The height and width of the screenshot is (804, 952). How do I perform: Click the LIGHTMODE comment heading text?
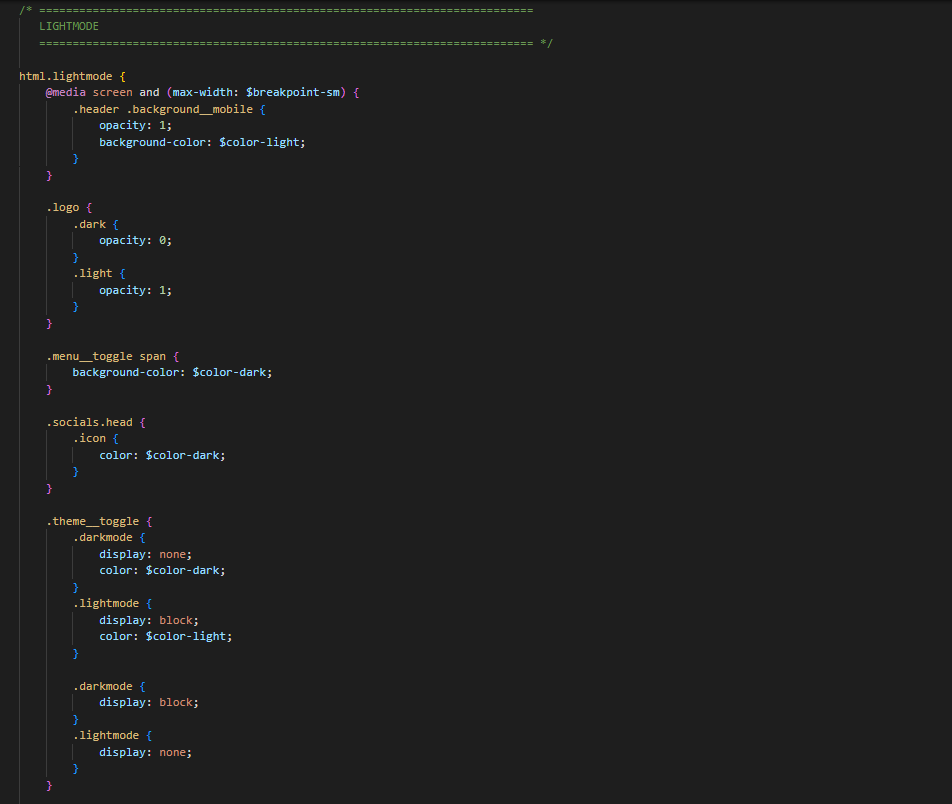click(x=68, y=26)
